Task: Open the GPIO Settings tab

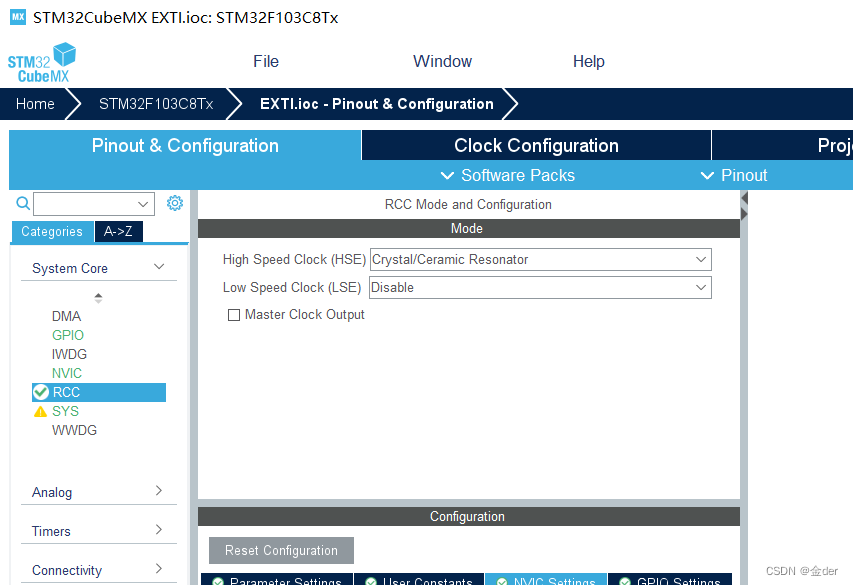Action: 670,580
